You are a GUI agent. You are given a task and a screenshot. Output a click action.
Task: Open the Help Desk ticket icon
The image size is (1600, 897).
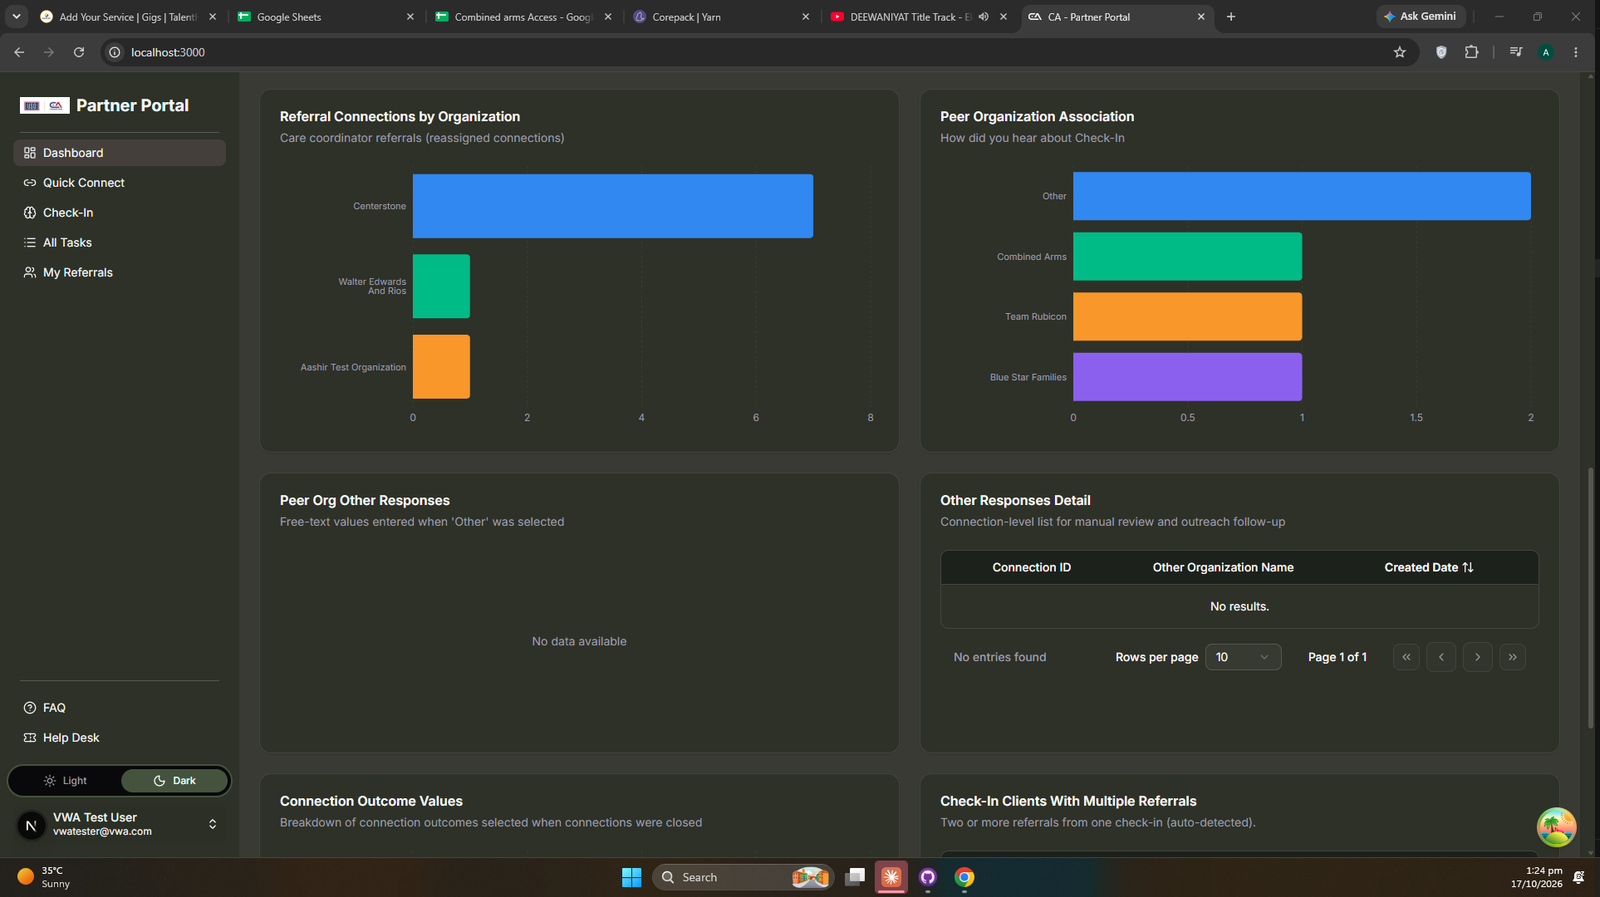pyautogui.click(x=30, y=738)
